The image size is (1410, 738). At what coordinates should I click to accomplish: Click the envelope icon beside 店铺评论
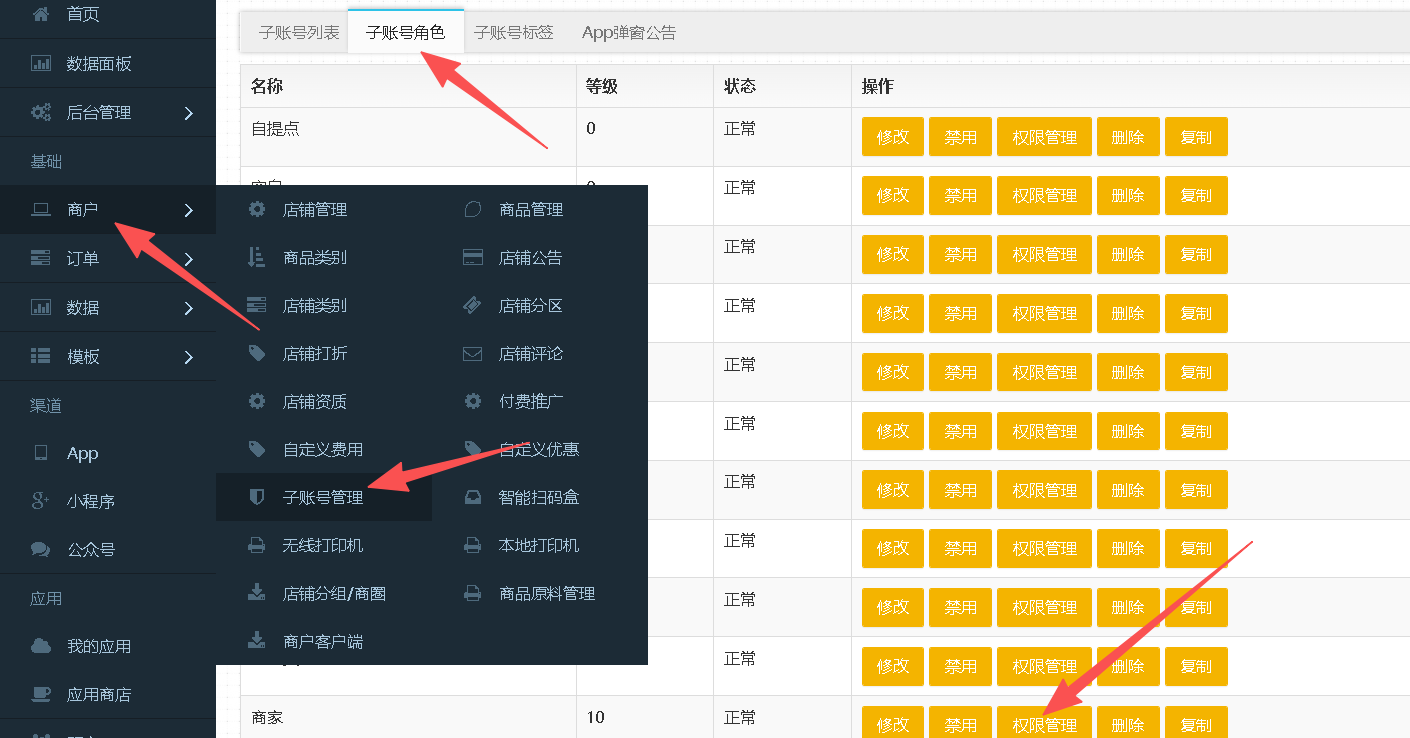[x=473, y=354]
